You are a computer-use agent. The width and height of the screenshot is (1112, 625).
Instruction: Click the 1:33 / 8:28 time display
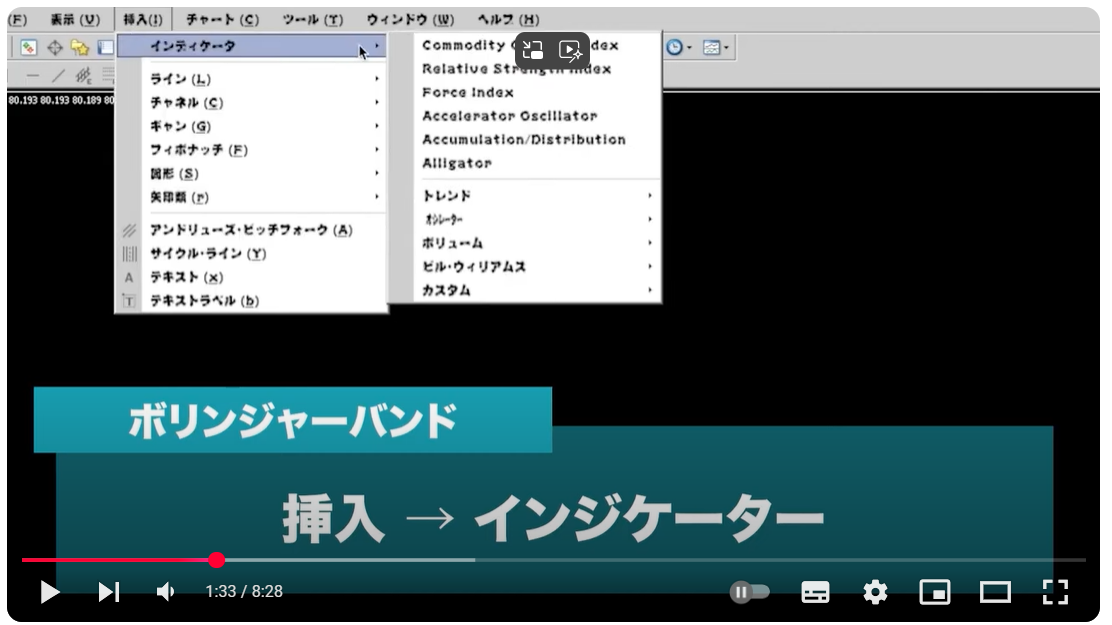point(244,592)
